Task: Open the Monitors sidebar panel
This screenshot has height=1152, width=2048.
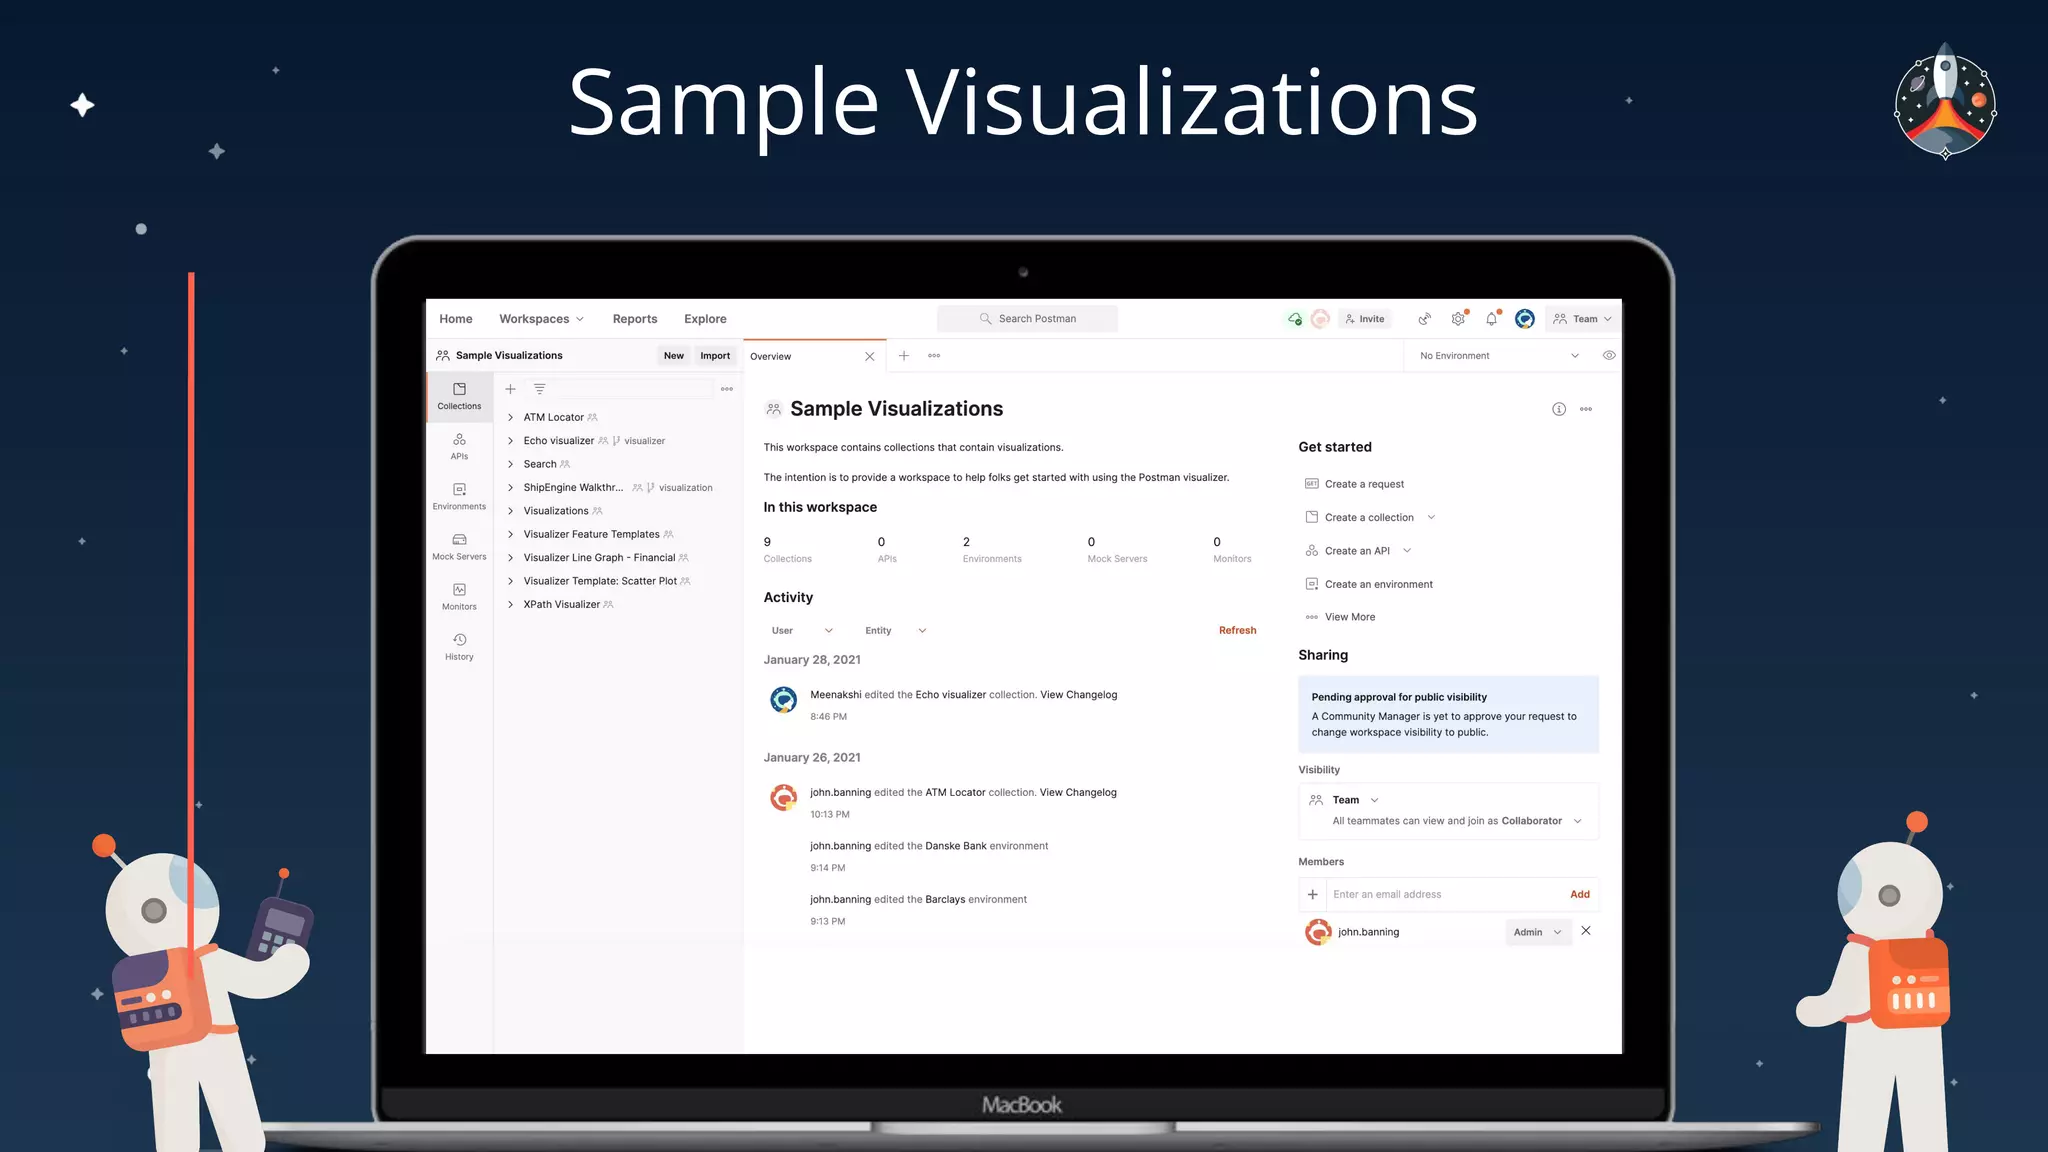Action: [459, 597]
